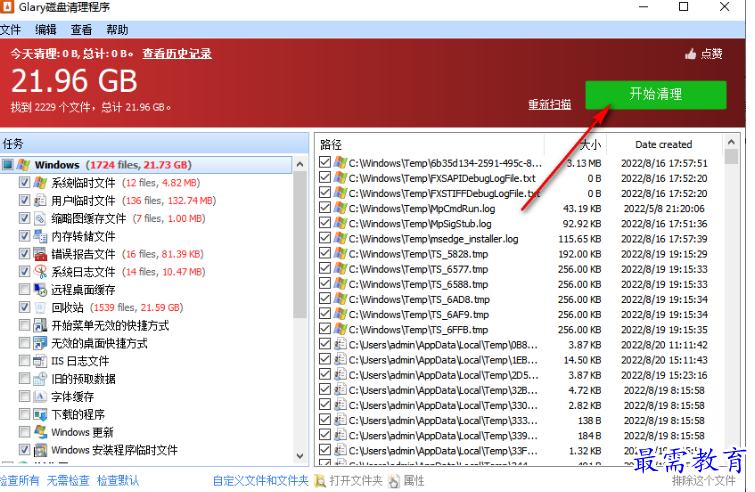The image size is (755, 492).
Task: Open the 帮助 menu
Action: [117, 30]
